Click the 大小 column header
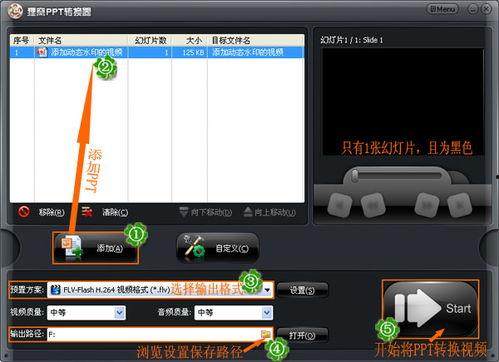Viewport: 499px width, 362px height. coord(190,40)
